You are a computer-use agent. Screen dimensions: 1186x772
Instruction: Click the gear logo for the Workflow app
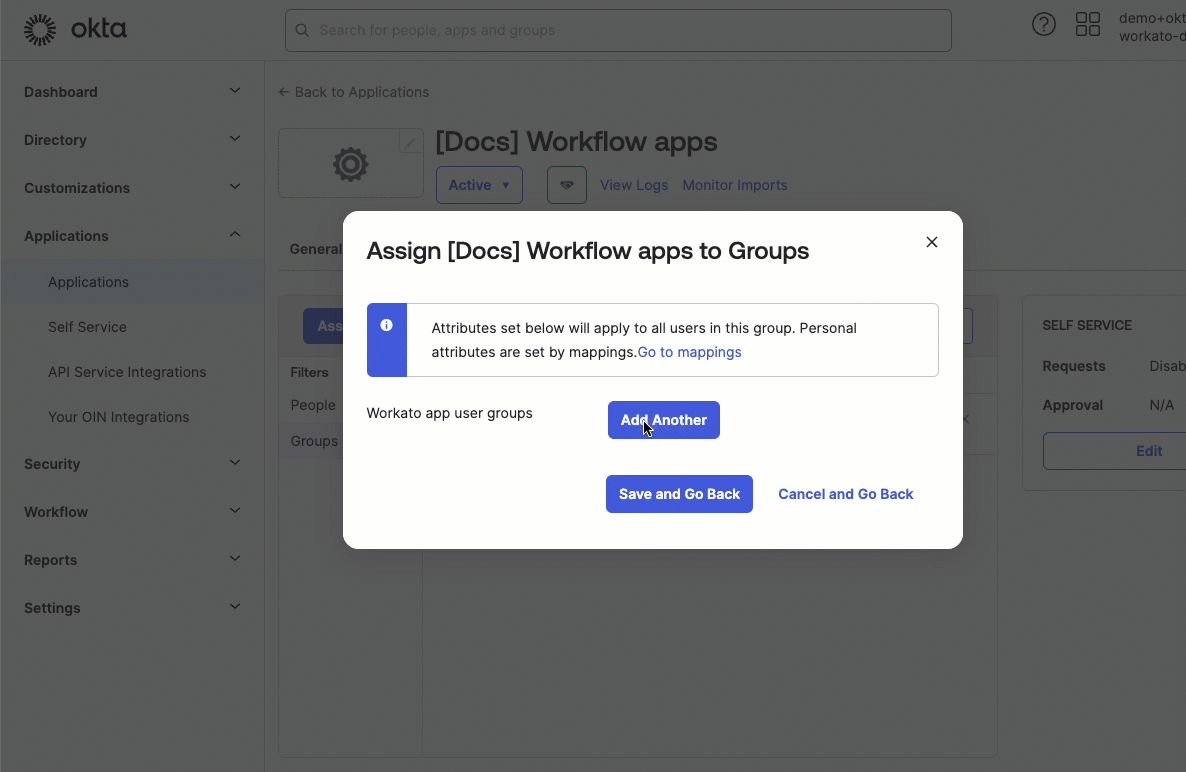(349, 164)
